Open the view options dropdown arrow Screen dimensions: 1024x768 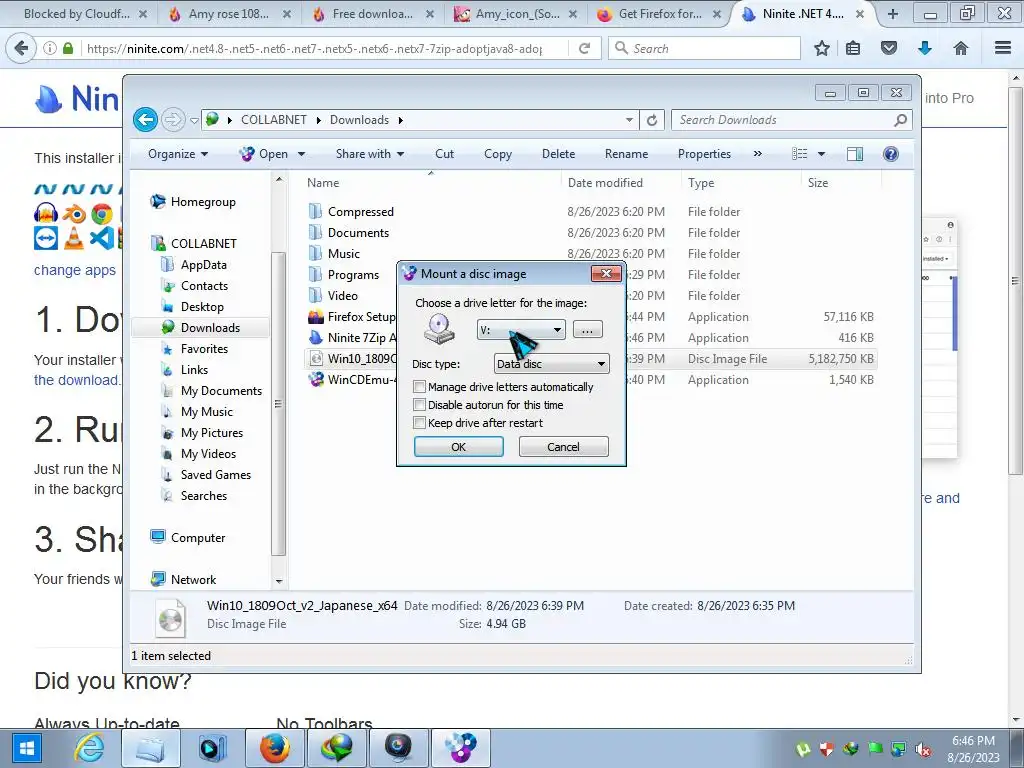click(x=822, y=154)
